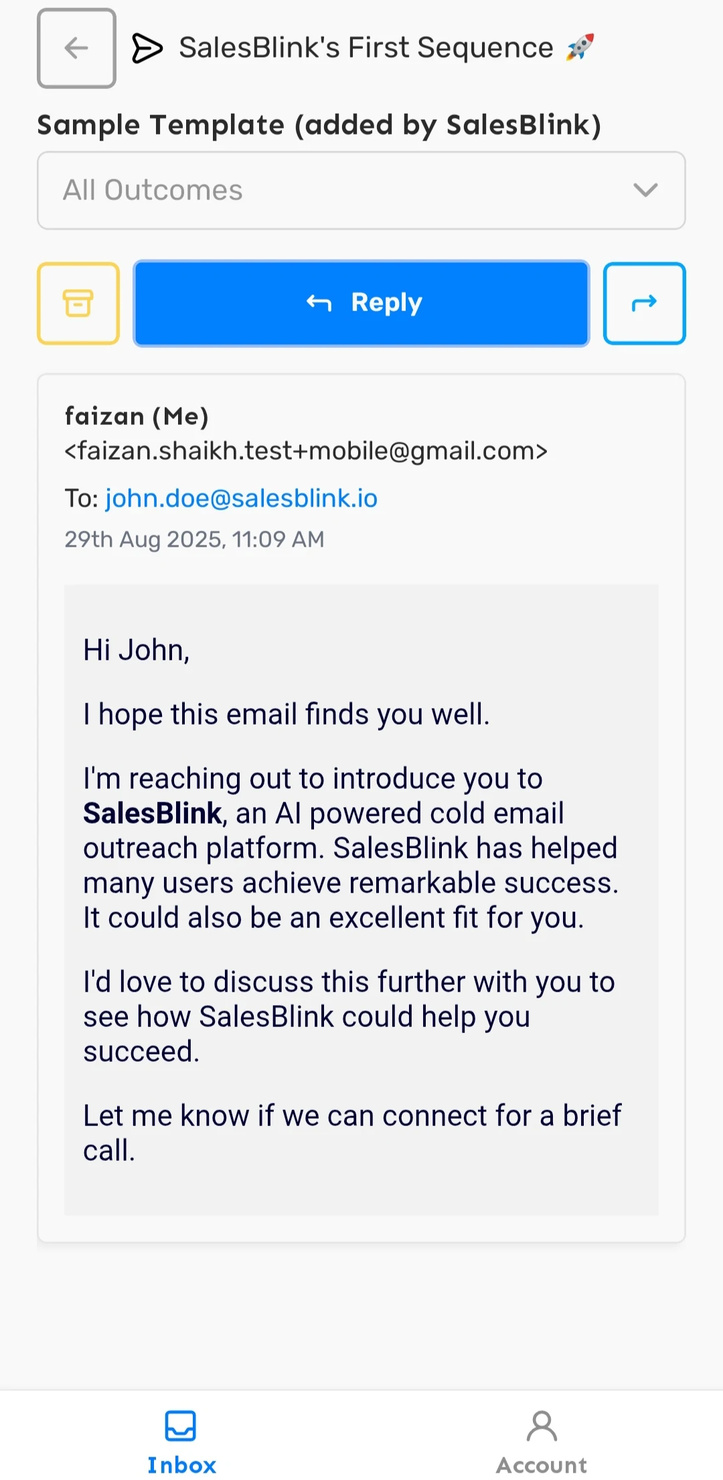This screenshot has width=723, height=1480.
Task: Tap the back arrow button
Action: pyautogui.click(x=77, y=48)
